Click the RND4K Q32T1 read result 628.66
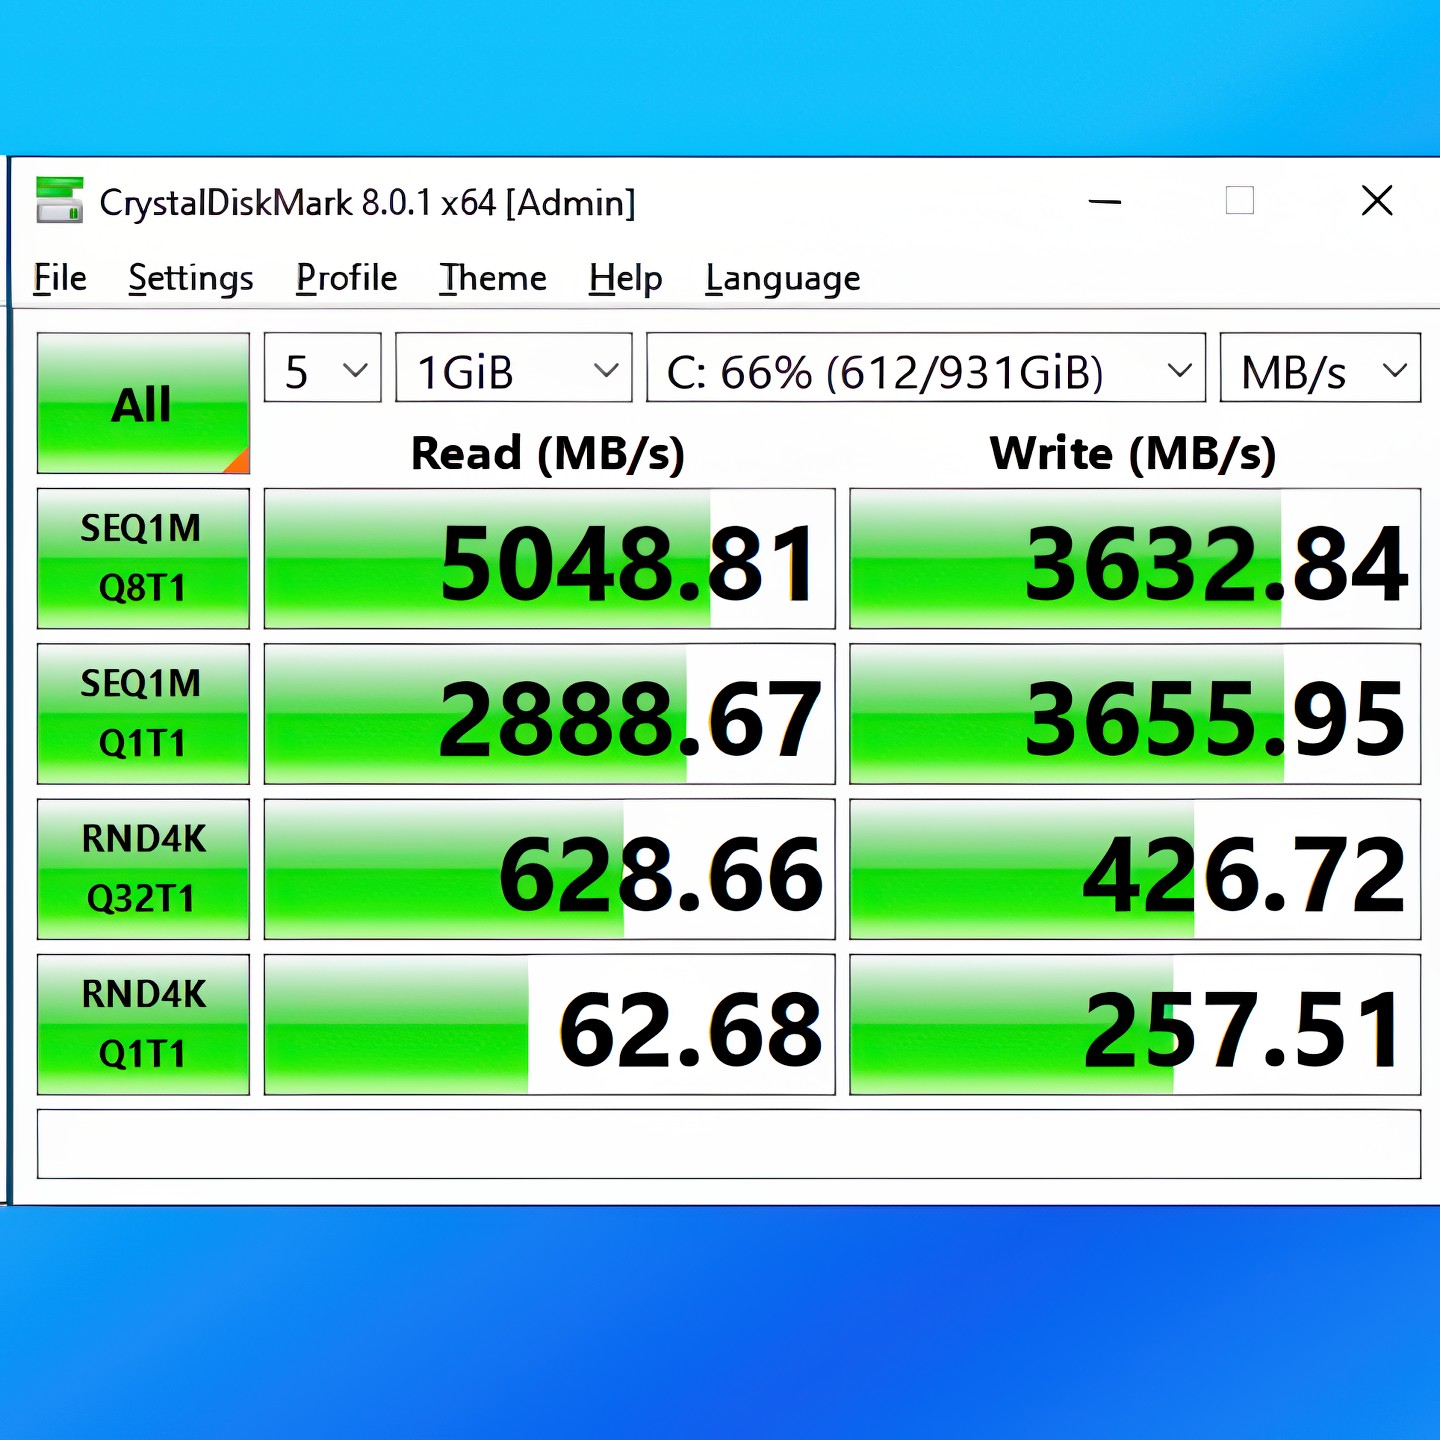This screenshot has height=1440, width=1440. pos(550,869)
